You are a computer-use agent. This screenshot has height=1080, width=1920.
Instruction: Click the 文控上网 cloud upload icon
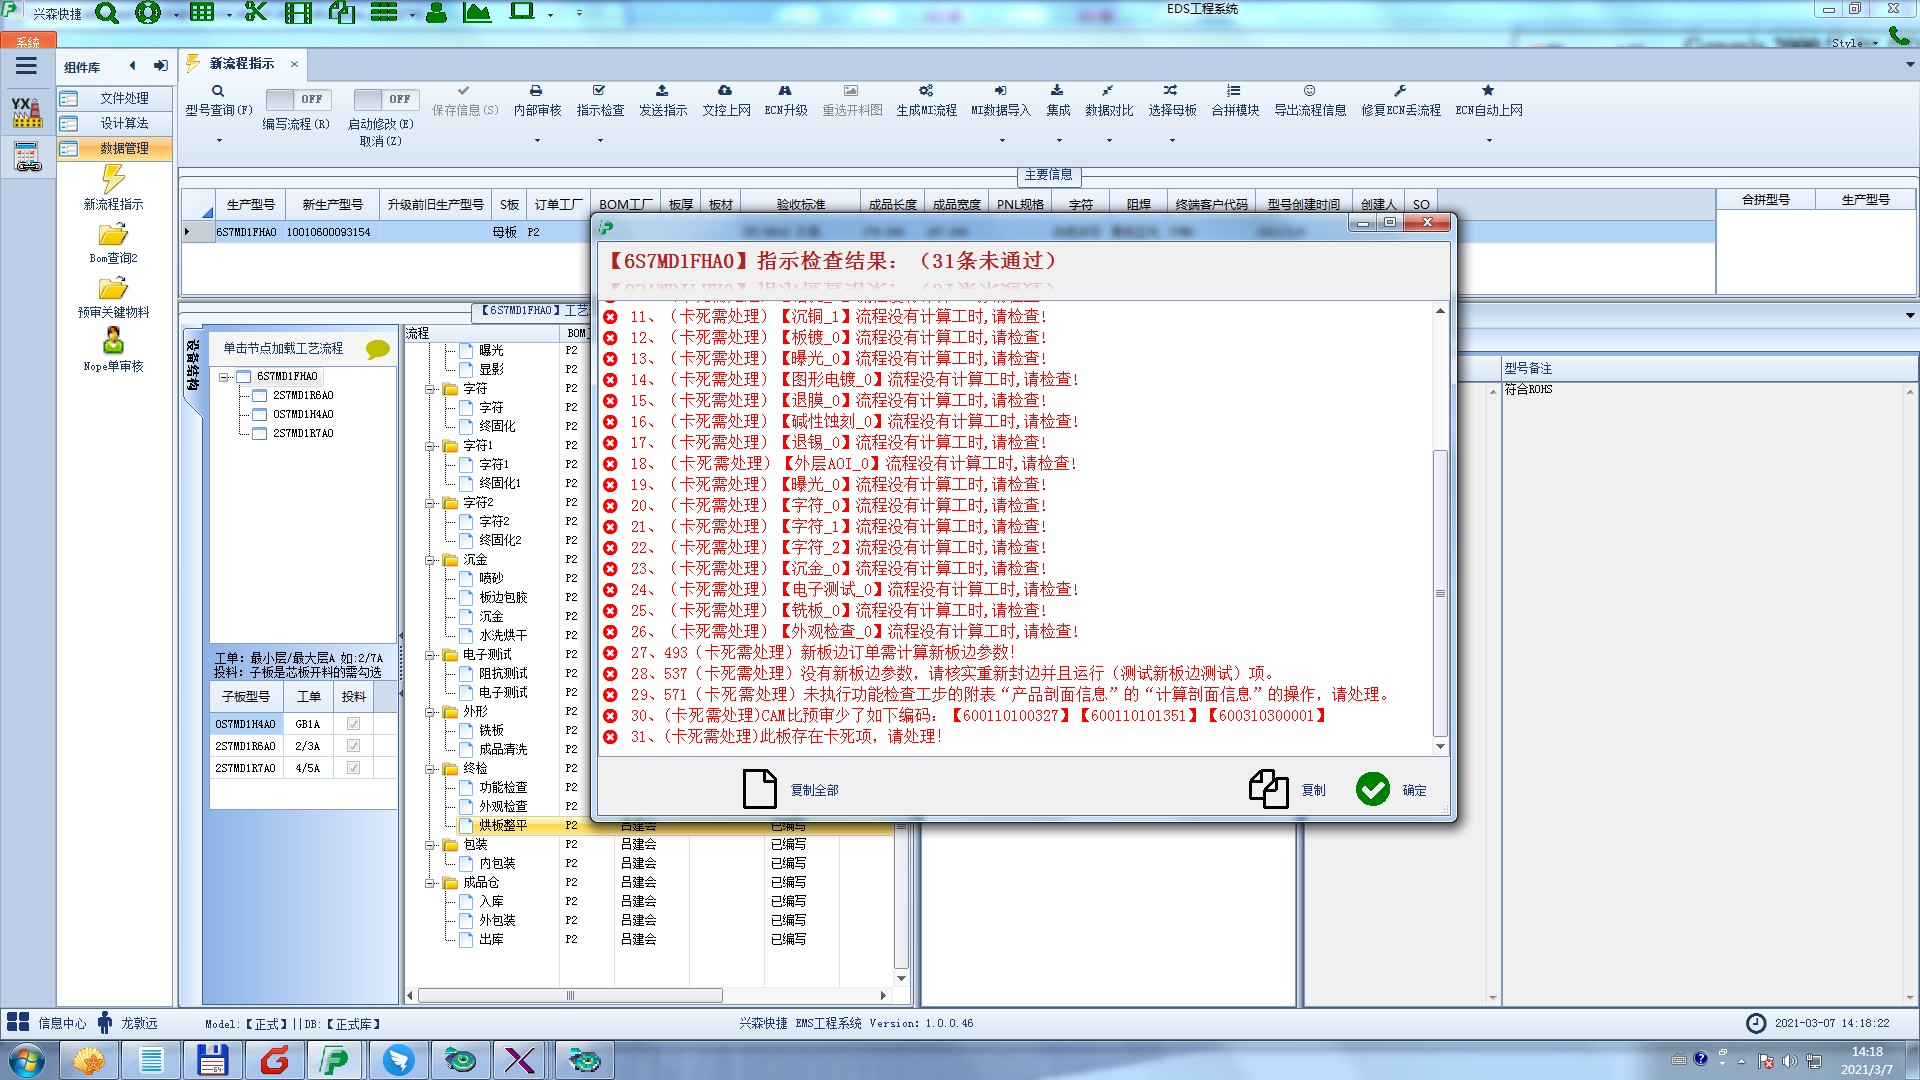pyautogui.click(x=725, y=91)
